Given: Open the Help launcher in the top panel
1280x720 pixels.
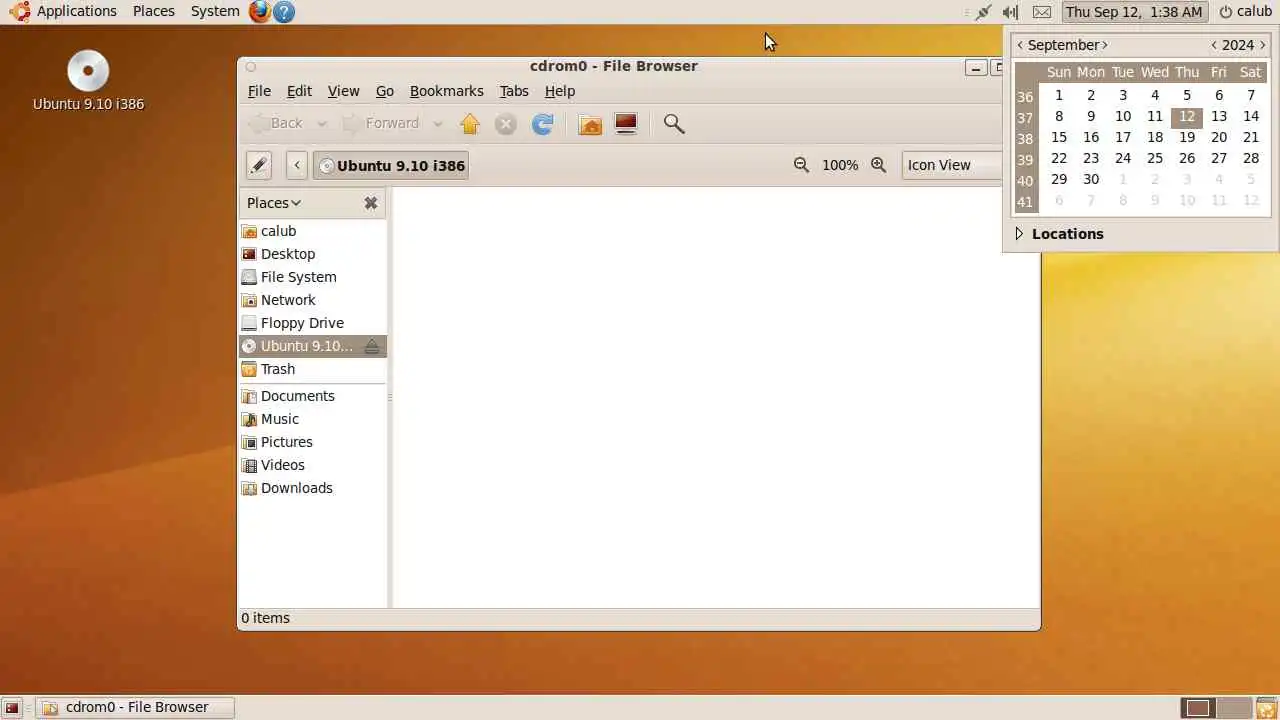Looking at the screenshot, I should click(x=284, y=12).
